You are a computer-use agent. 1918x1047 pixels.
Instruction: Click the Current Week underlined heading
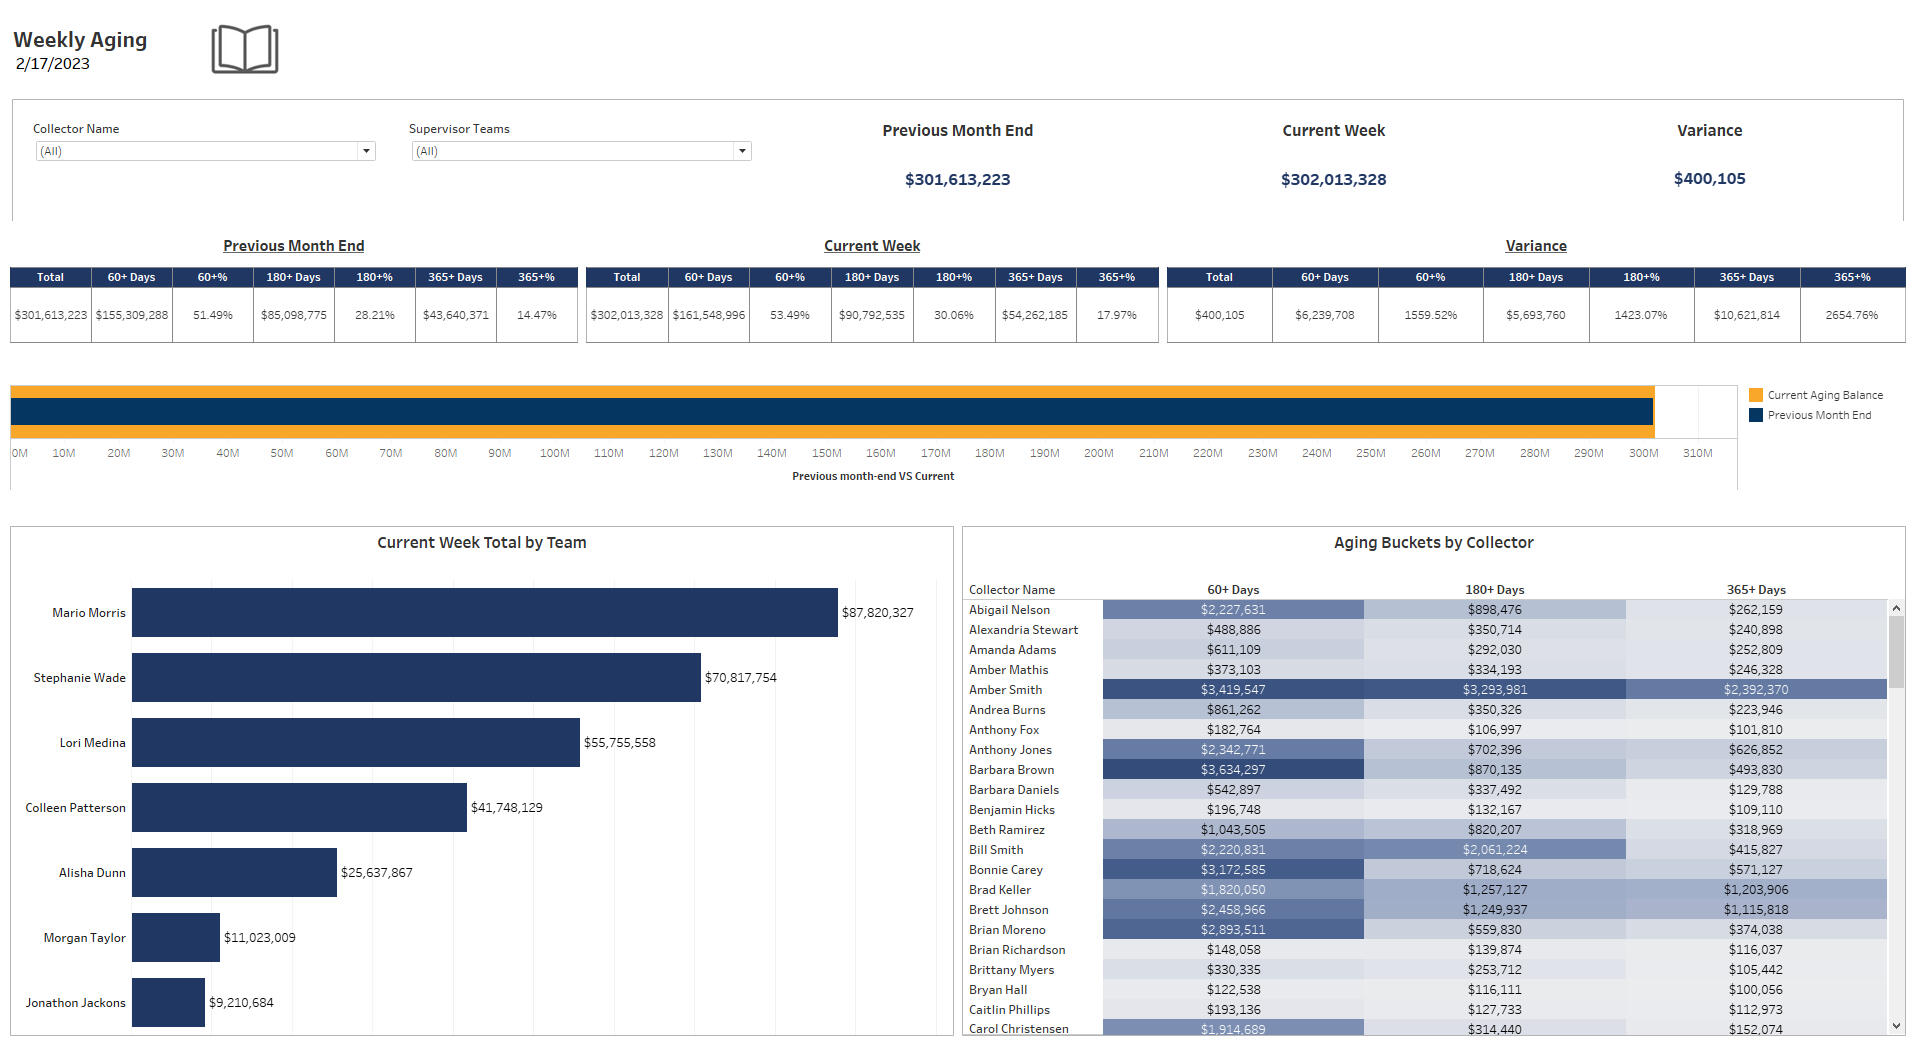click(x=871, y=246)
